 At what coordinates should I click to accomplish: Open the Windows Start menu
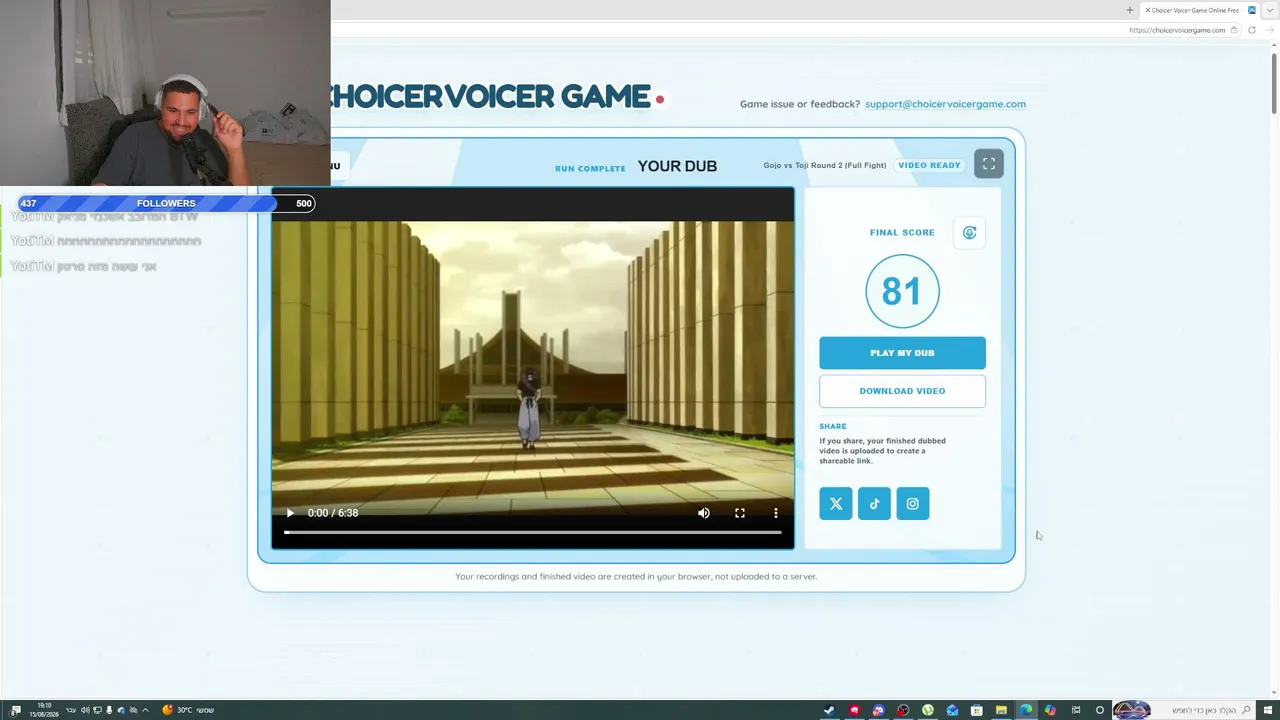[x=1268, y=710]
